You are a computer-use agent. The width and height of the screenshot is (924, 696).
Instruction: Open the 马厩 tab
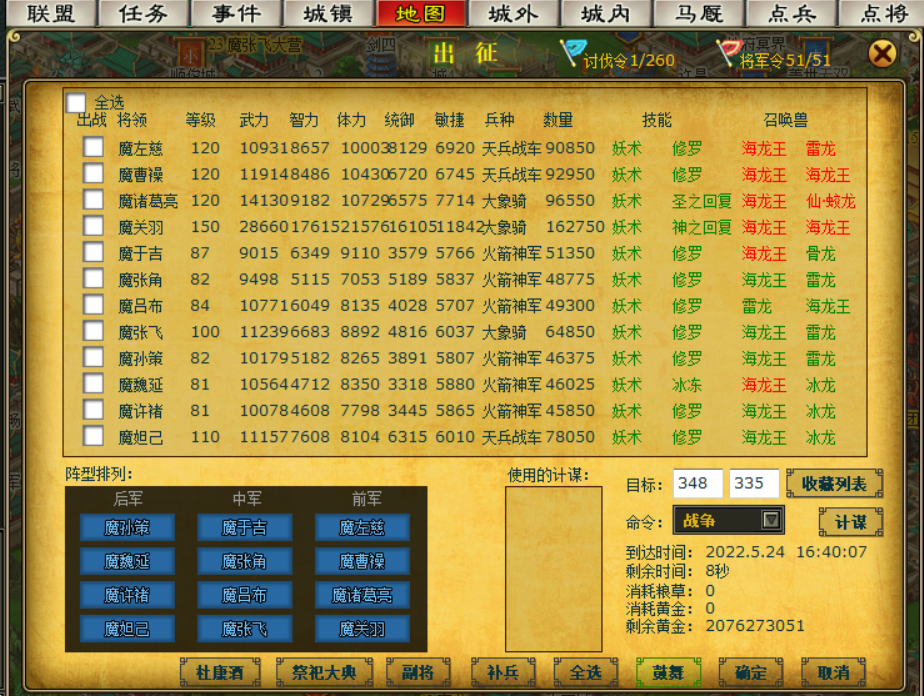point(698,13)
